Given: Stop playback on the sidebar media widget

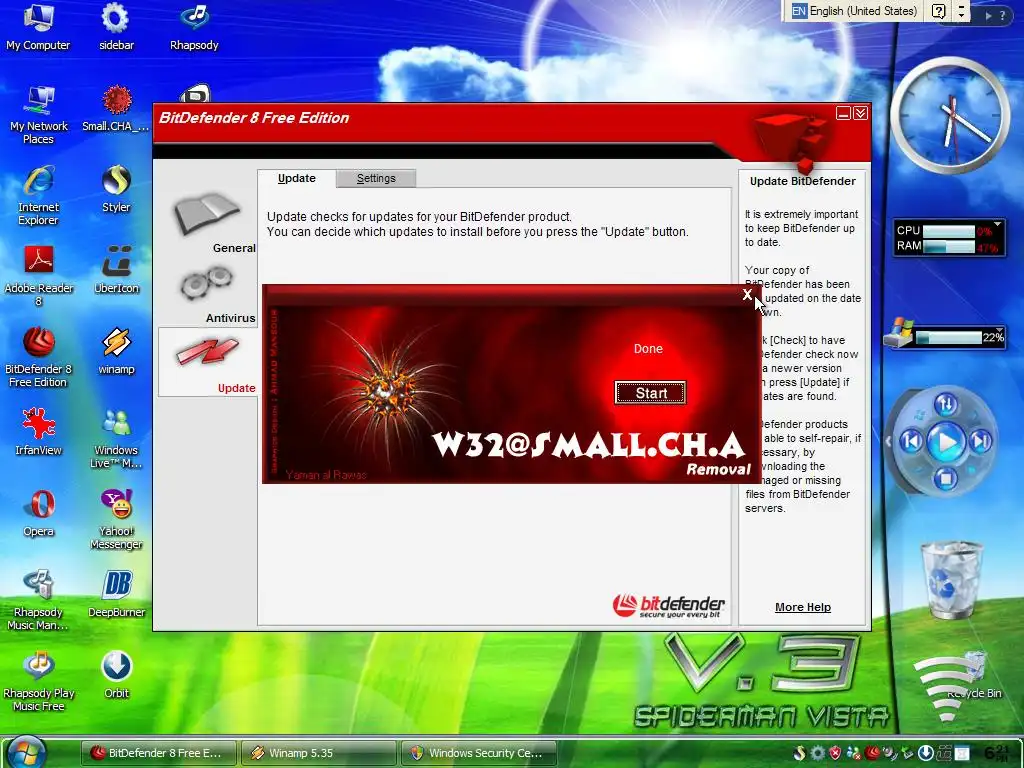Looking at the screenshot, I should (x=946, y=478).
